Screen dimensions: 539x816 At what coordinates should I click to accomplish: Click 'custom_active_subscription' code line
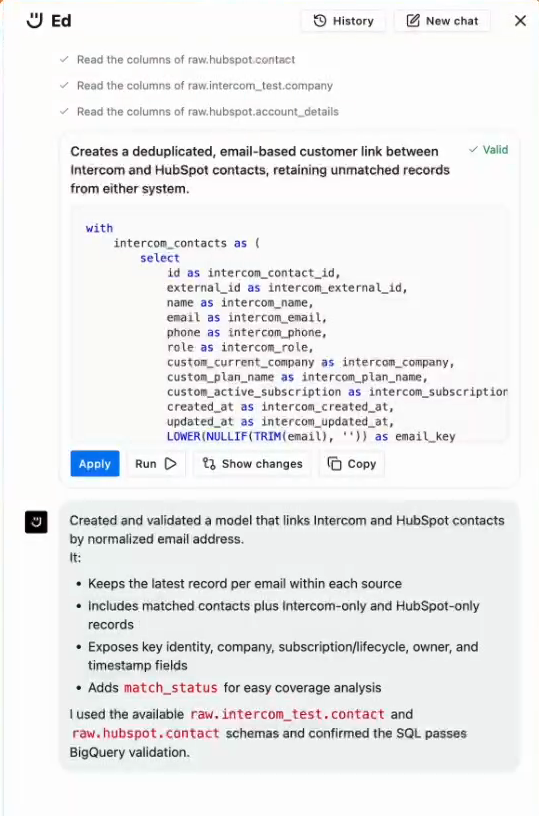[x=337, y=392]
